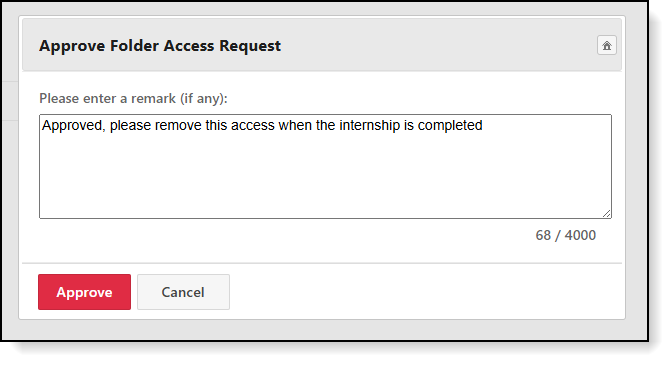
Task: Click "the" before "internship" in the remark
Action: (326, 126)
